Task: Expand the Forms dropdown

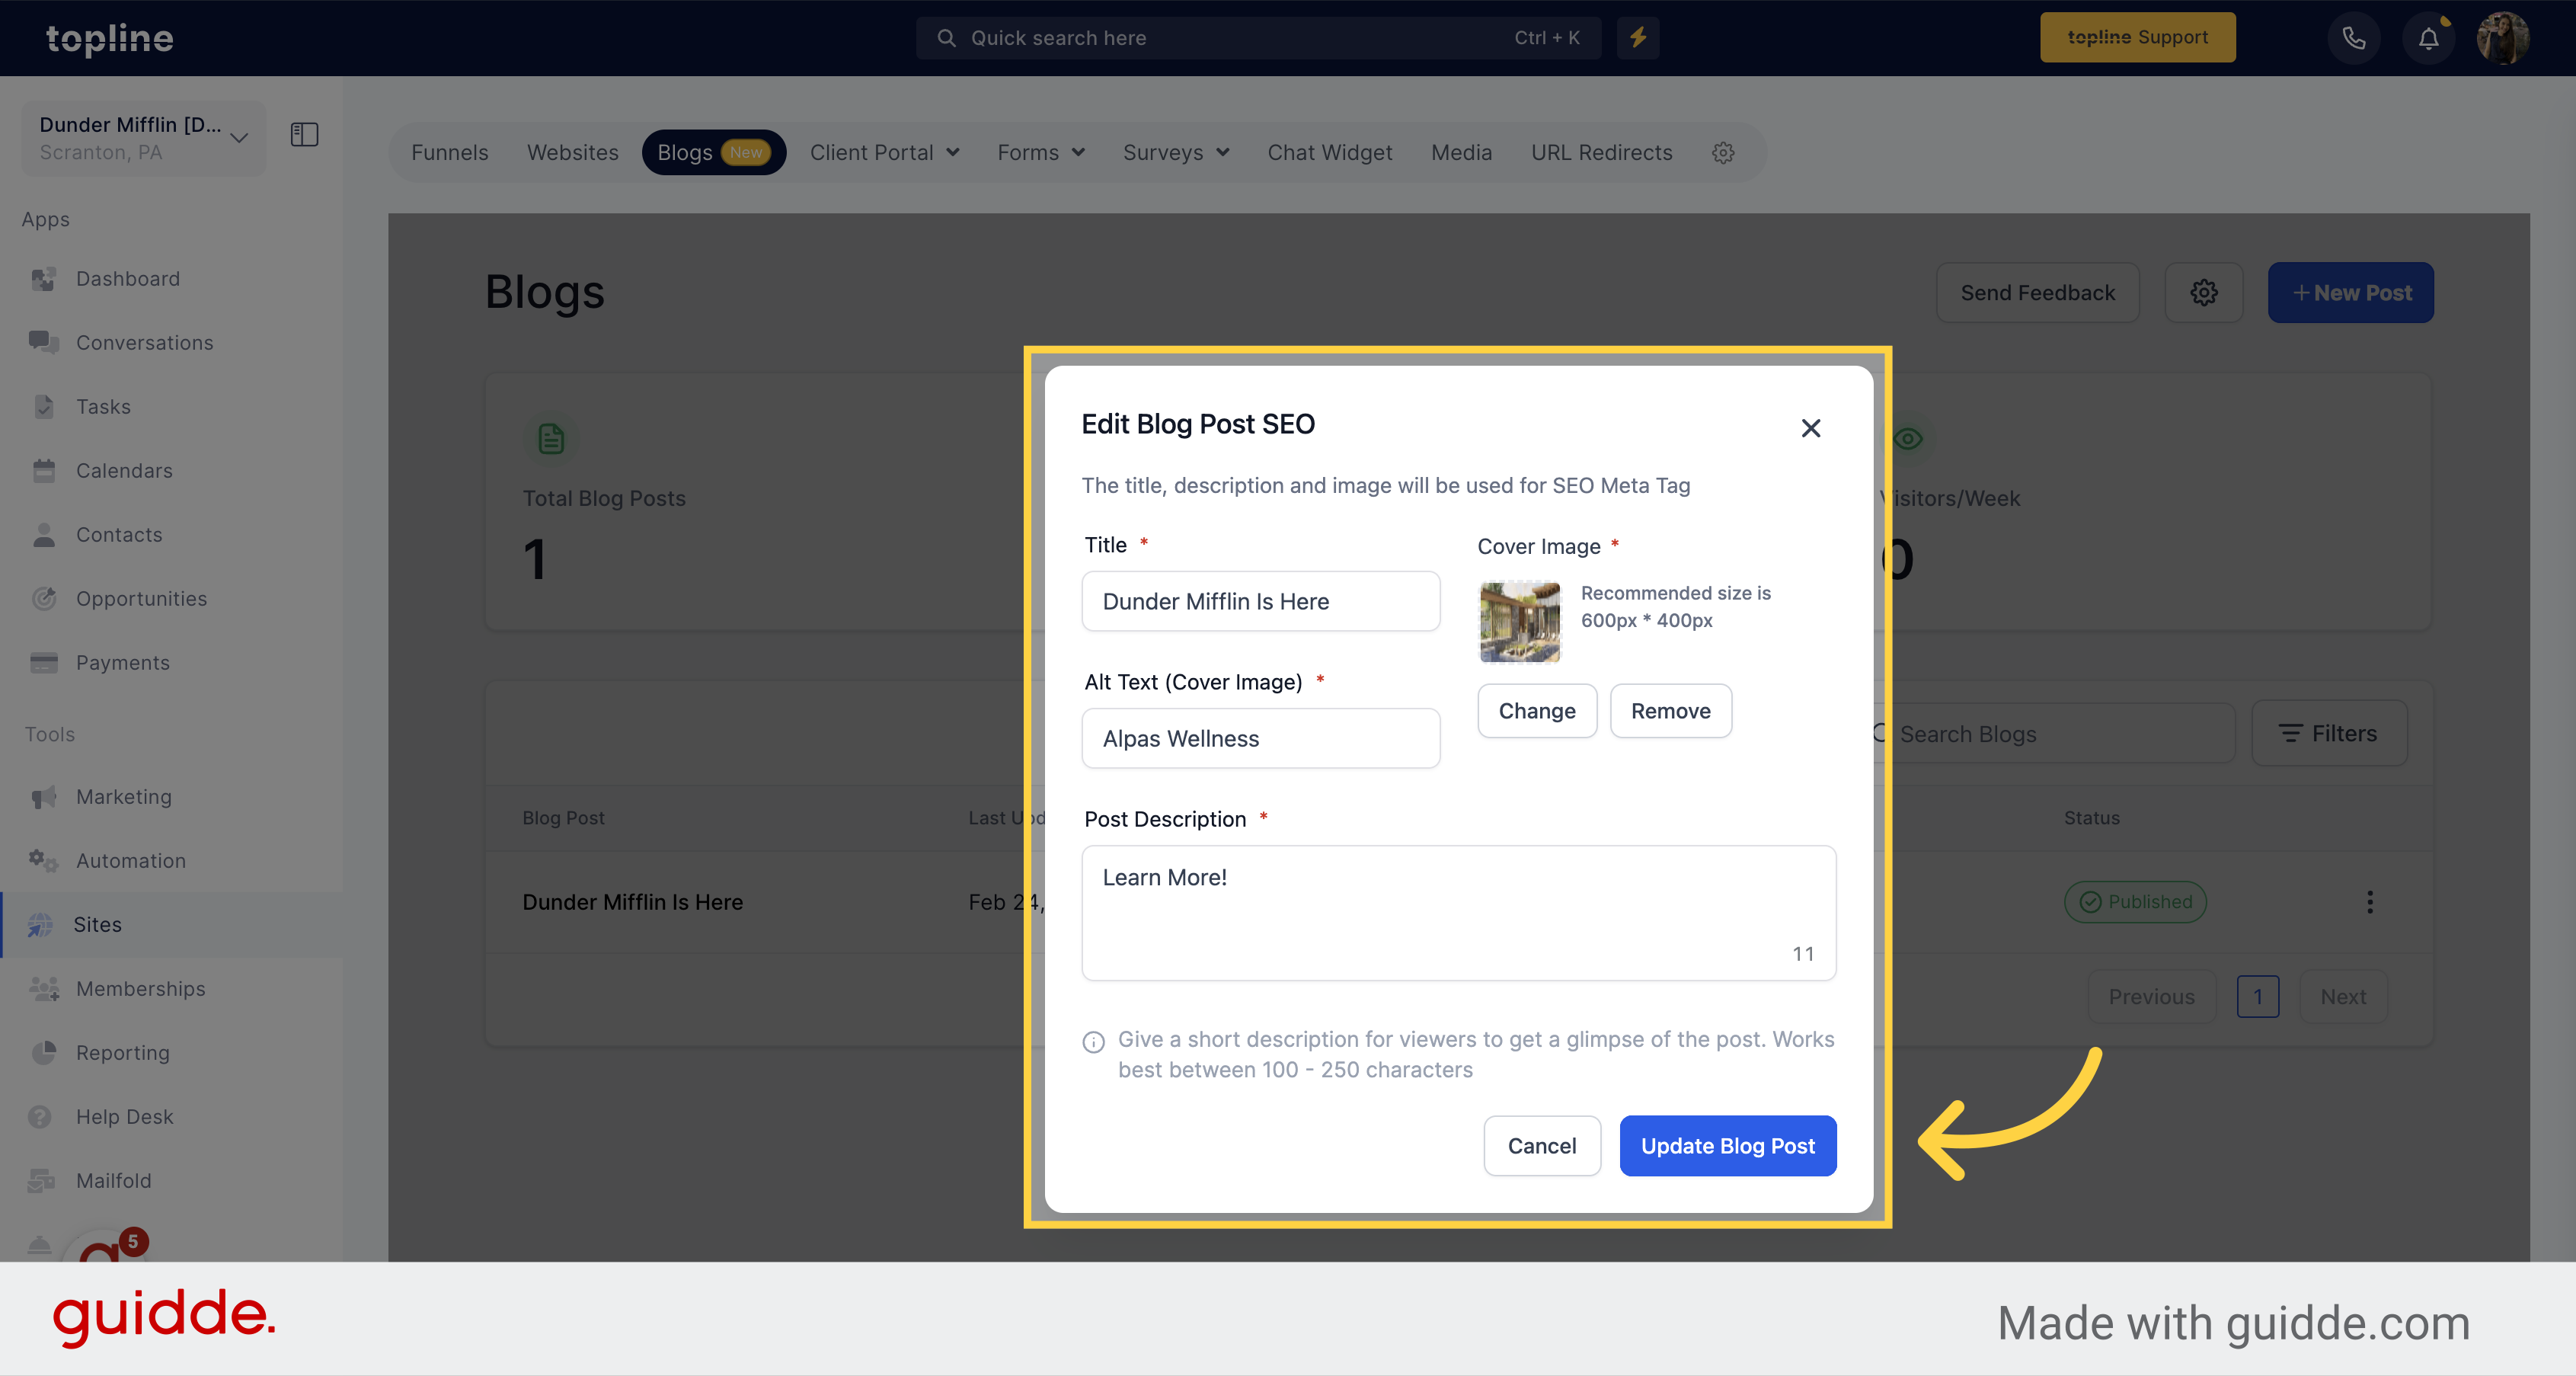Action: tap(1040, 153)
